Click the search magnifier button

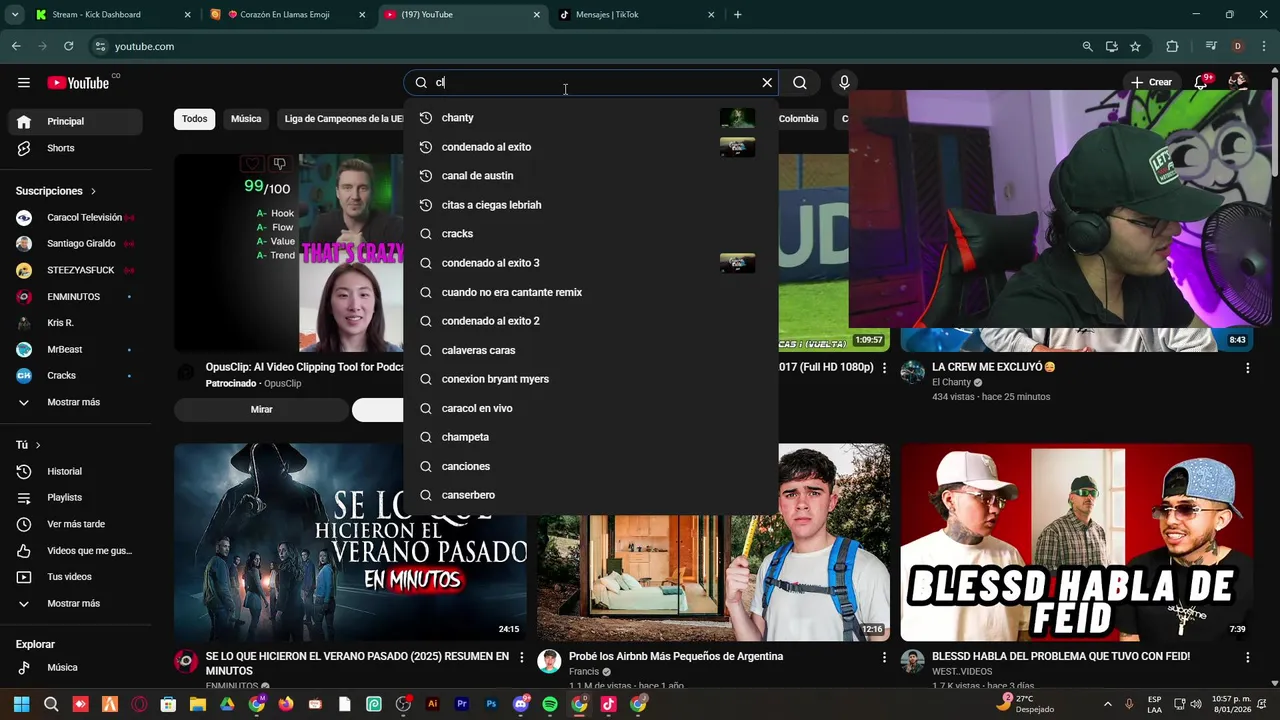tap(800, 83)
